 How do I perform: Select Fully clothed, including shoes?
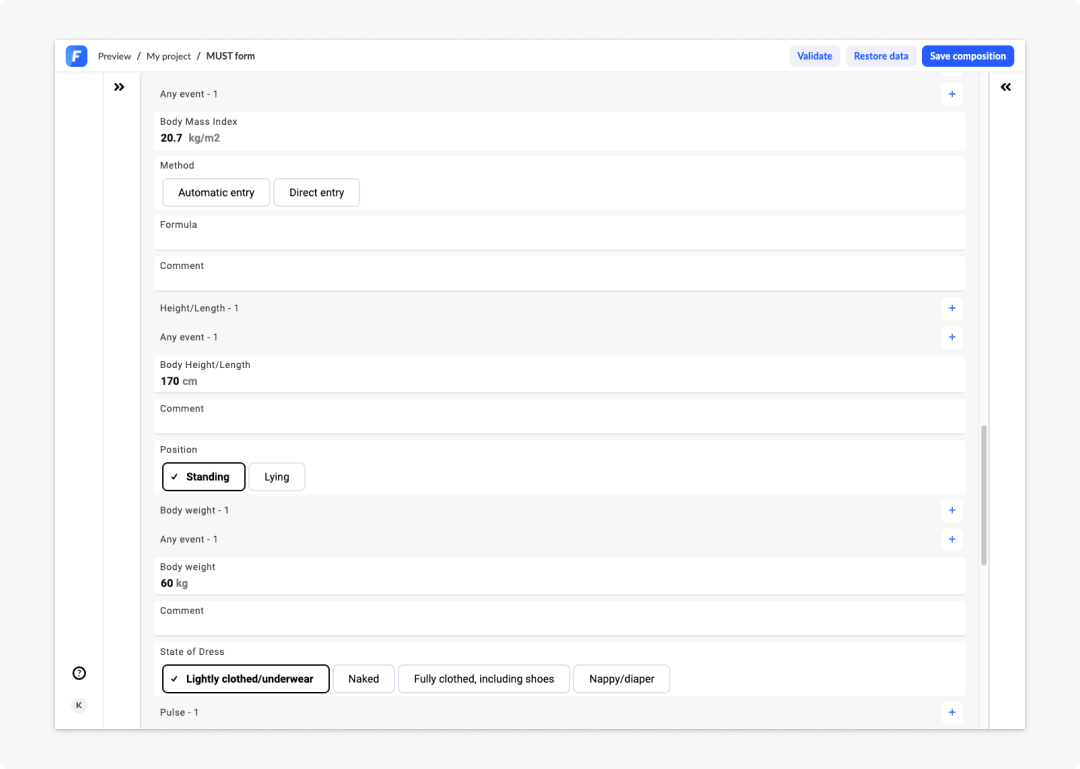tap(484, 679)
